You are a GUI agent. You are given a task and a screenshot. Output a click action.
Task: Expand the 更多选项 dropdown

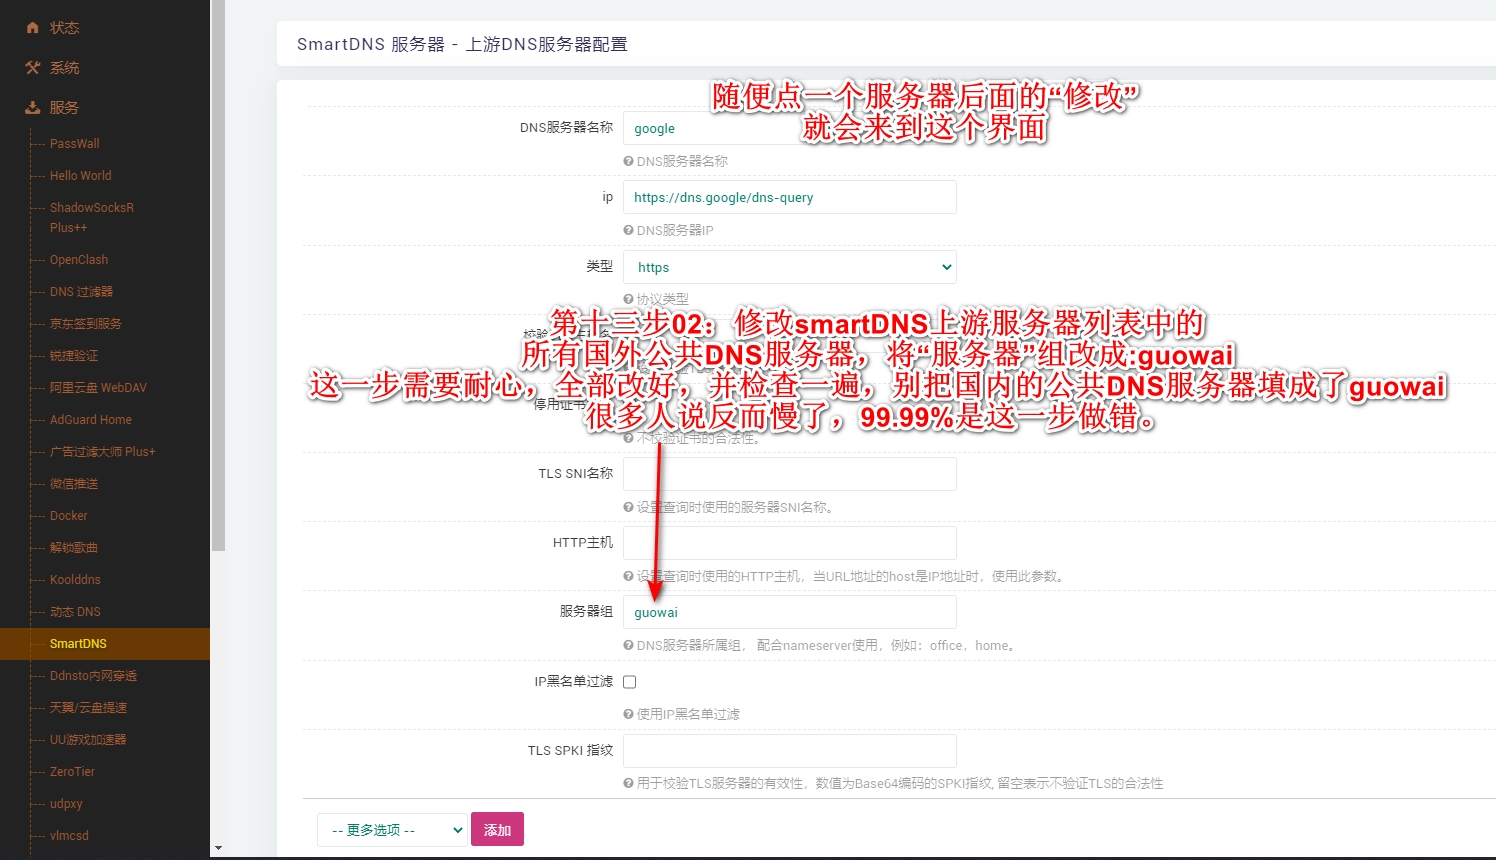tap(392, 830)
